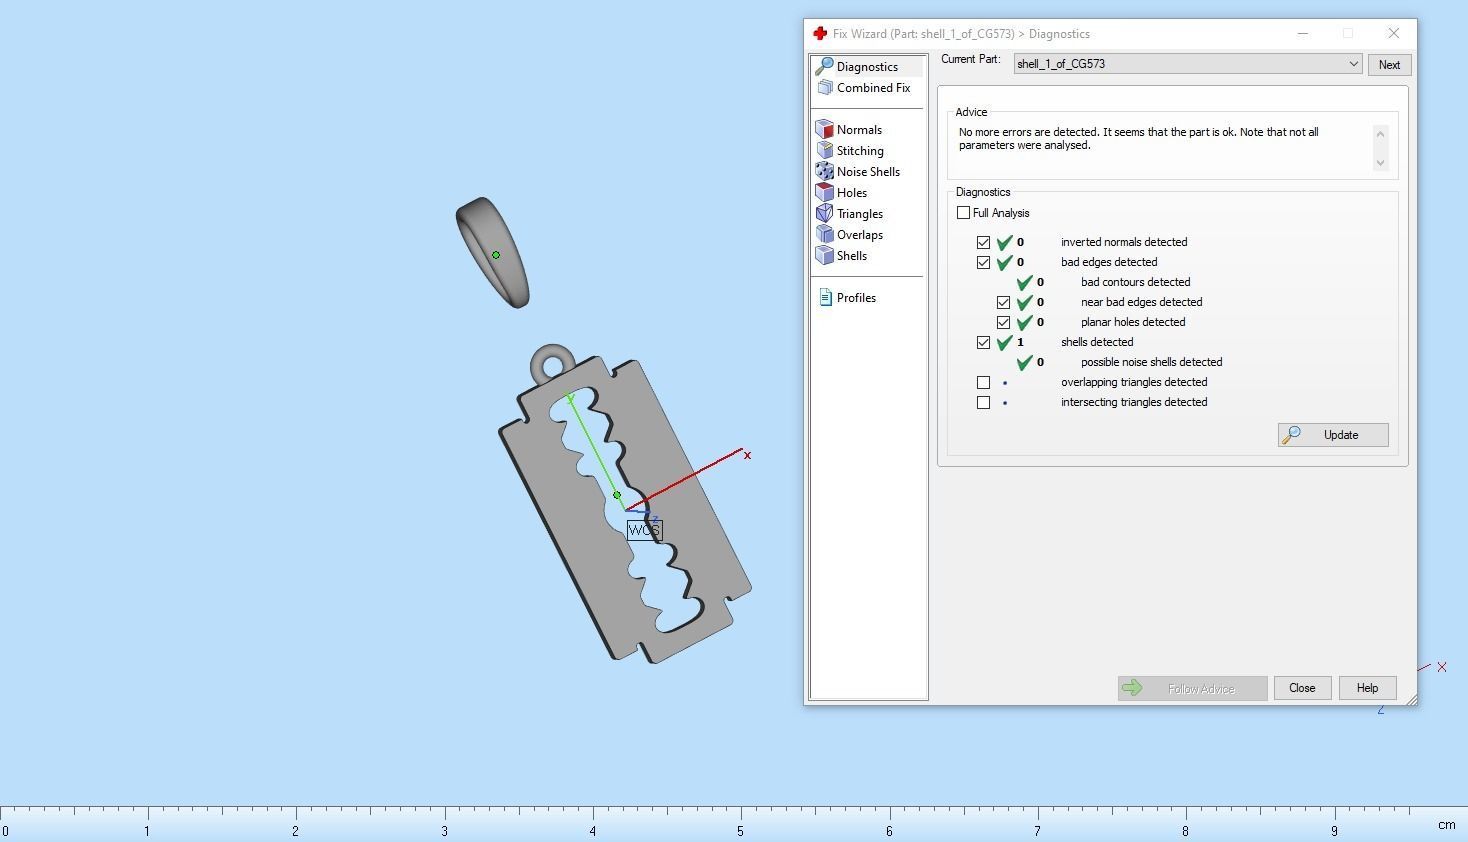Click the 'possible noise shells detected' label
This screenshot has width=1468, height=842.
click(1151, 362)
